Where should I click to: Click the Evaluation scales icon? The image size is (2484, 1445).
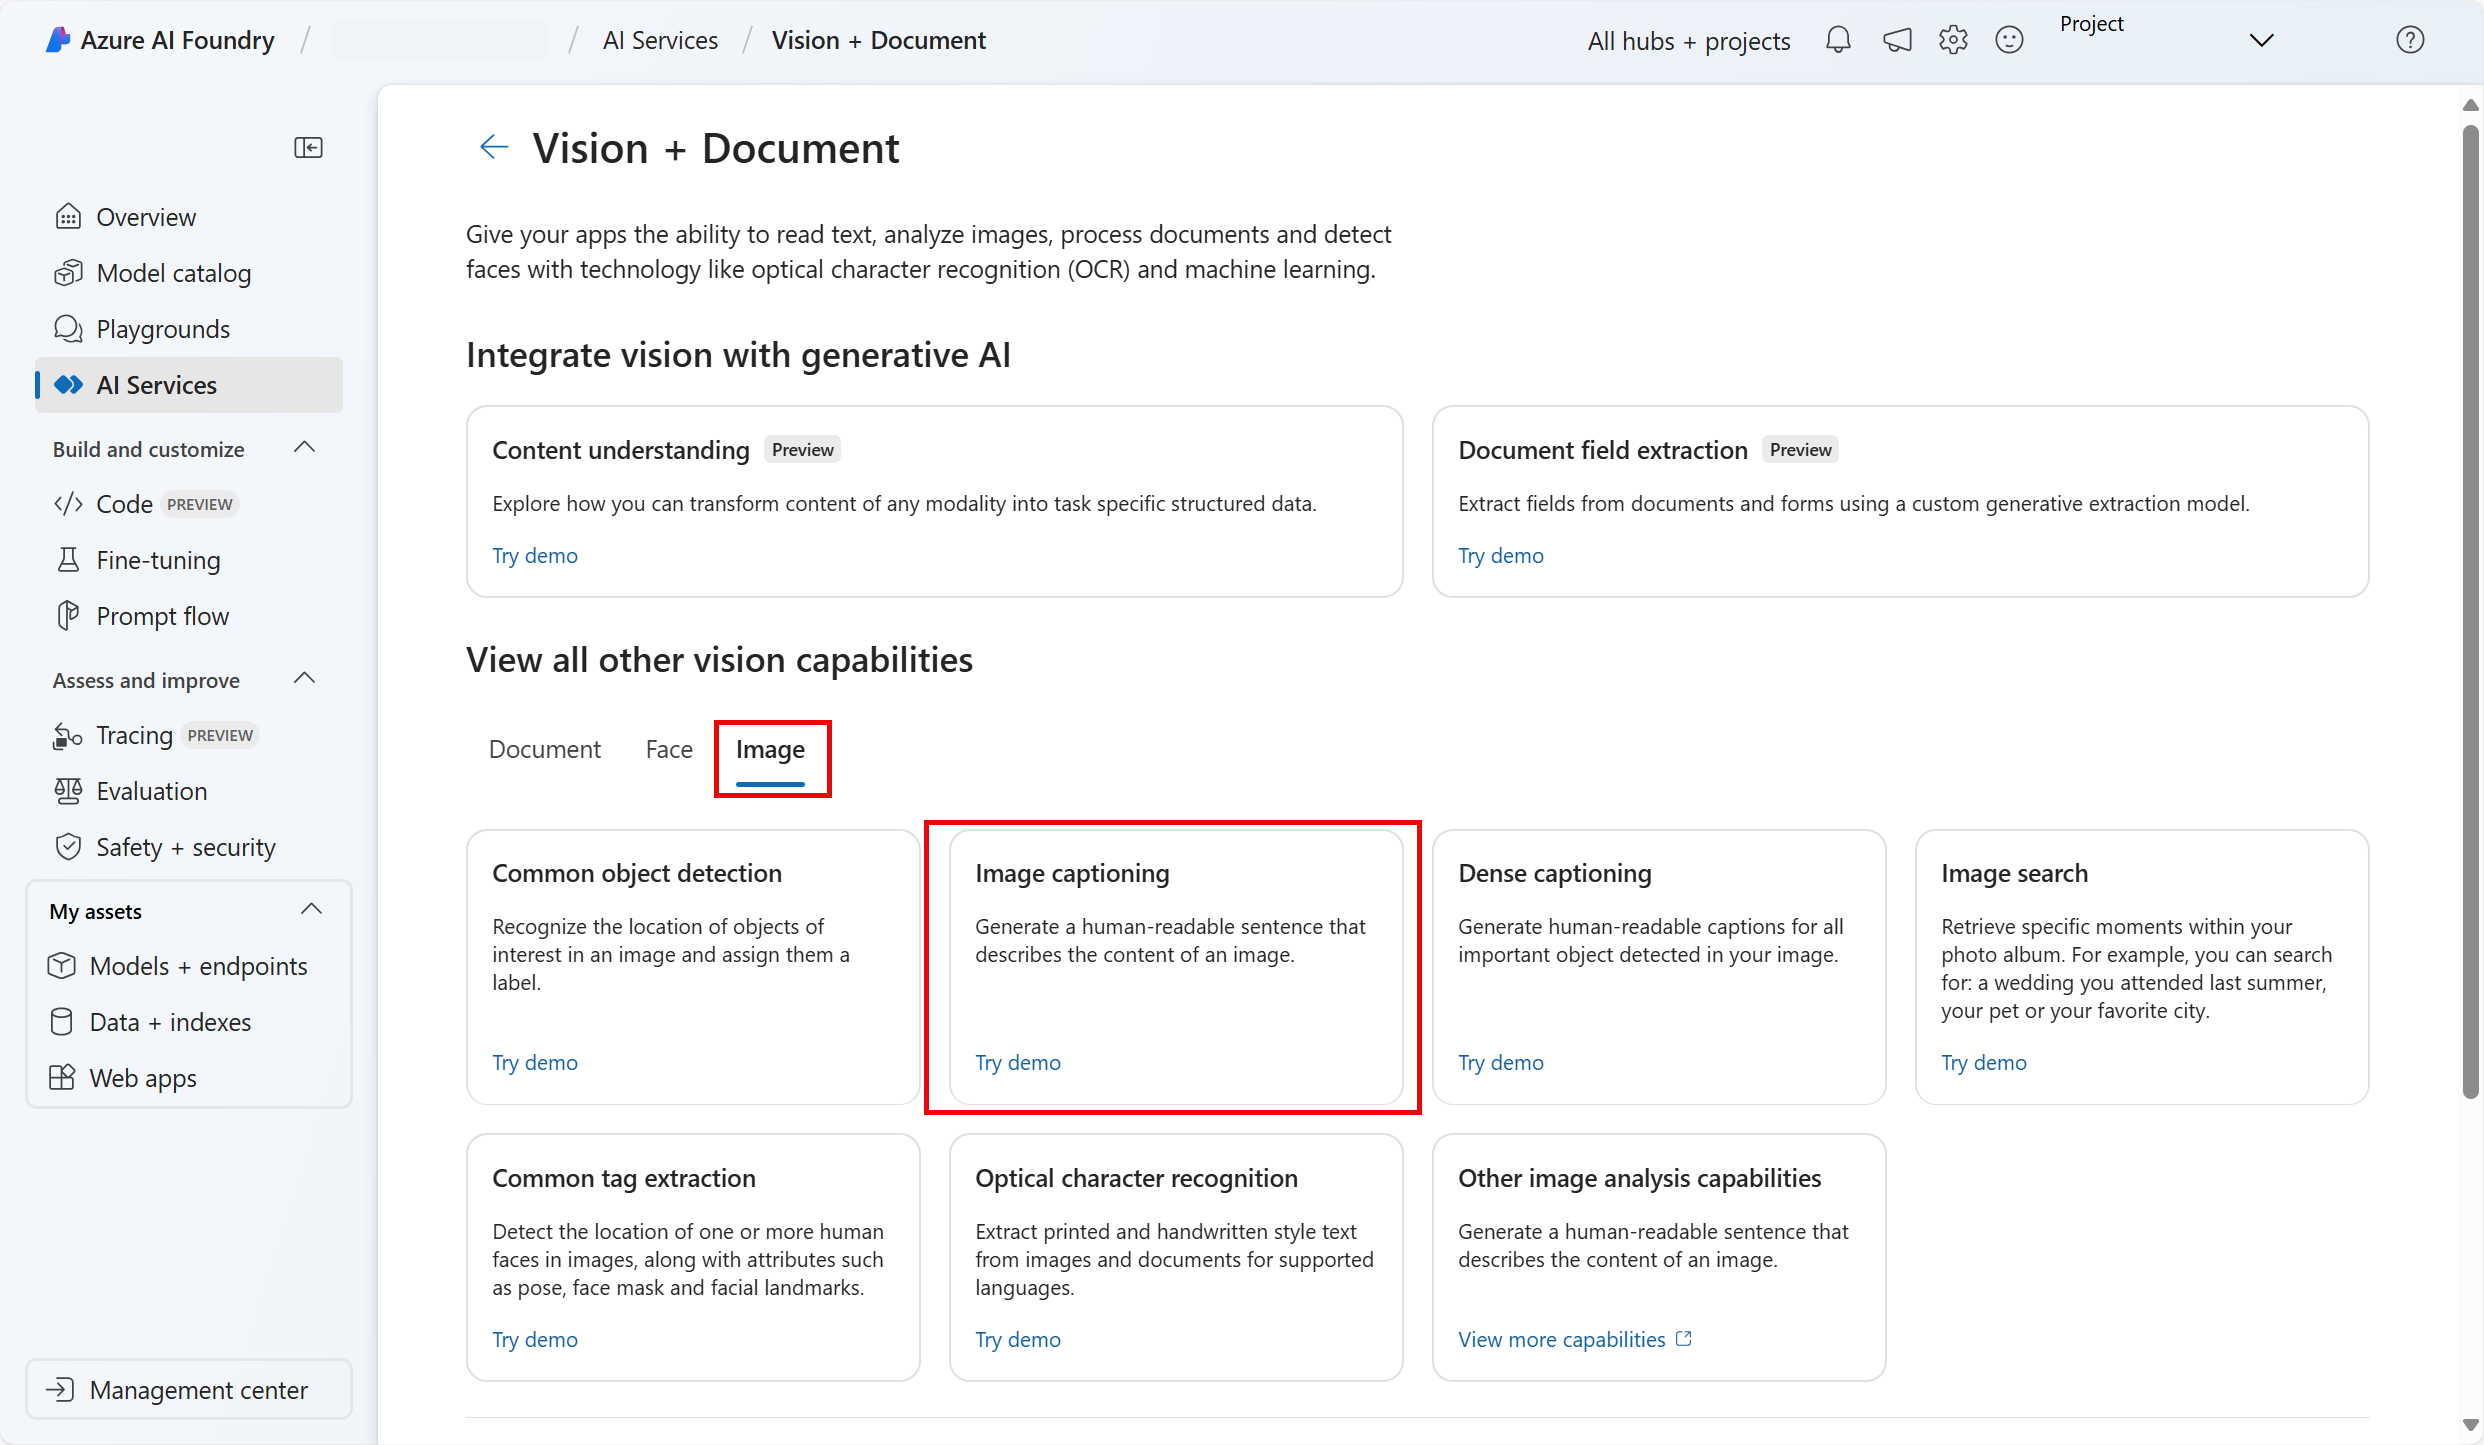68,791
